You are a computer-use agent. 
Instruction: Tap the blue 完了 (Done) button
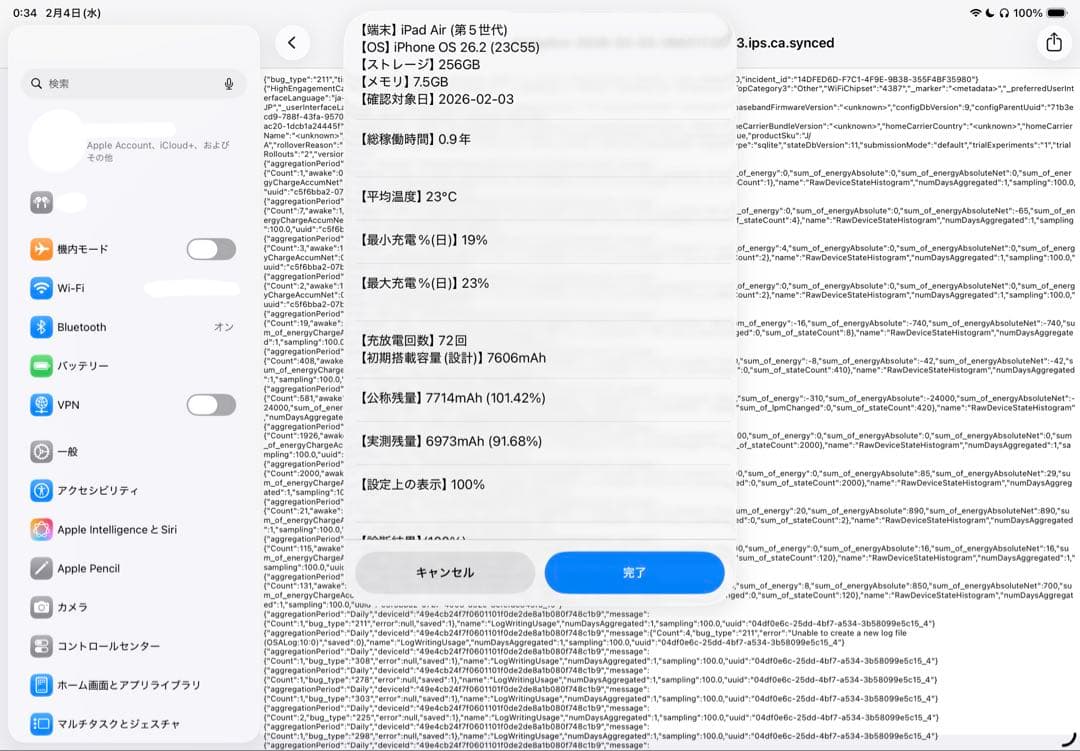coord(635,572)
